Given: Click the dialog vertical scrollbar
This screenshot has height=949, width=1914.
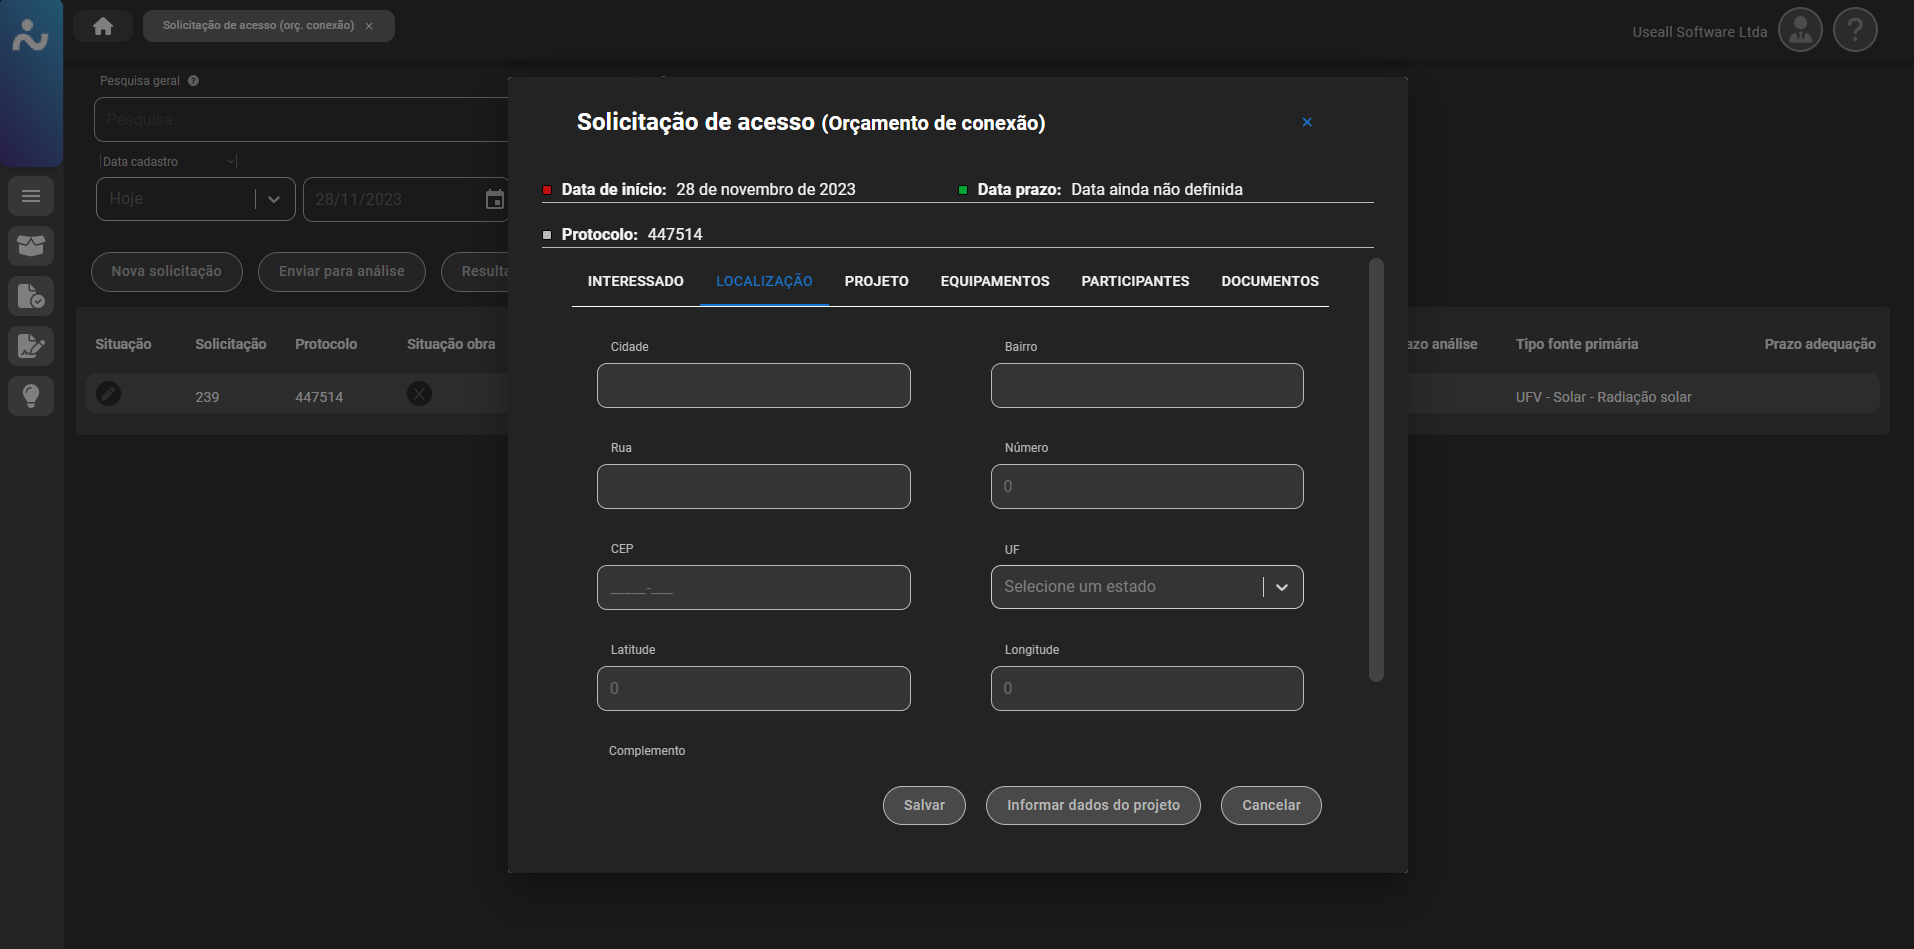Looking at the screenshot, I should point(1376,470).
